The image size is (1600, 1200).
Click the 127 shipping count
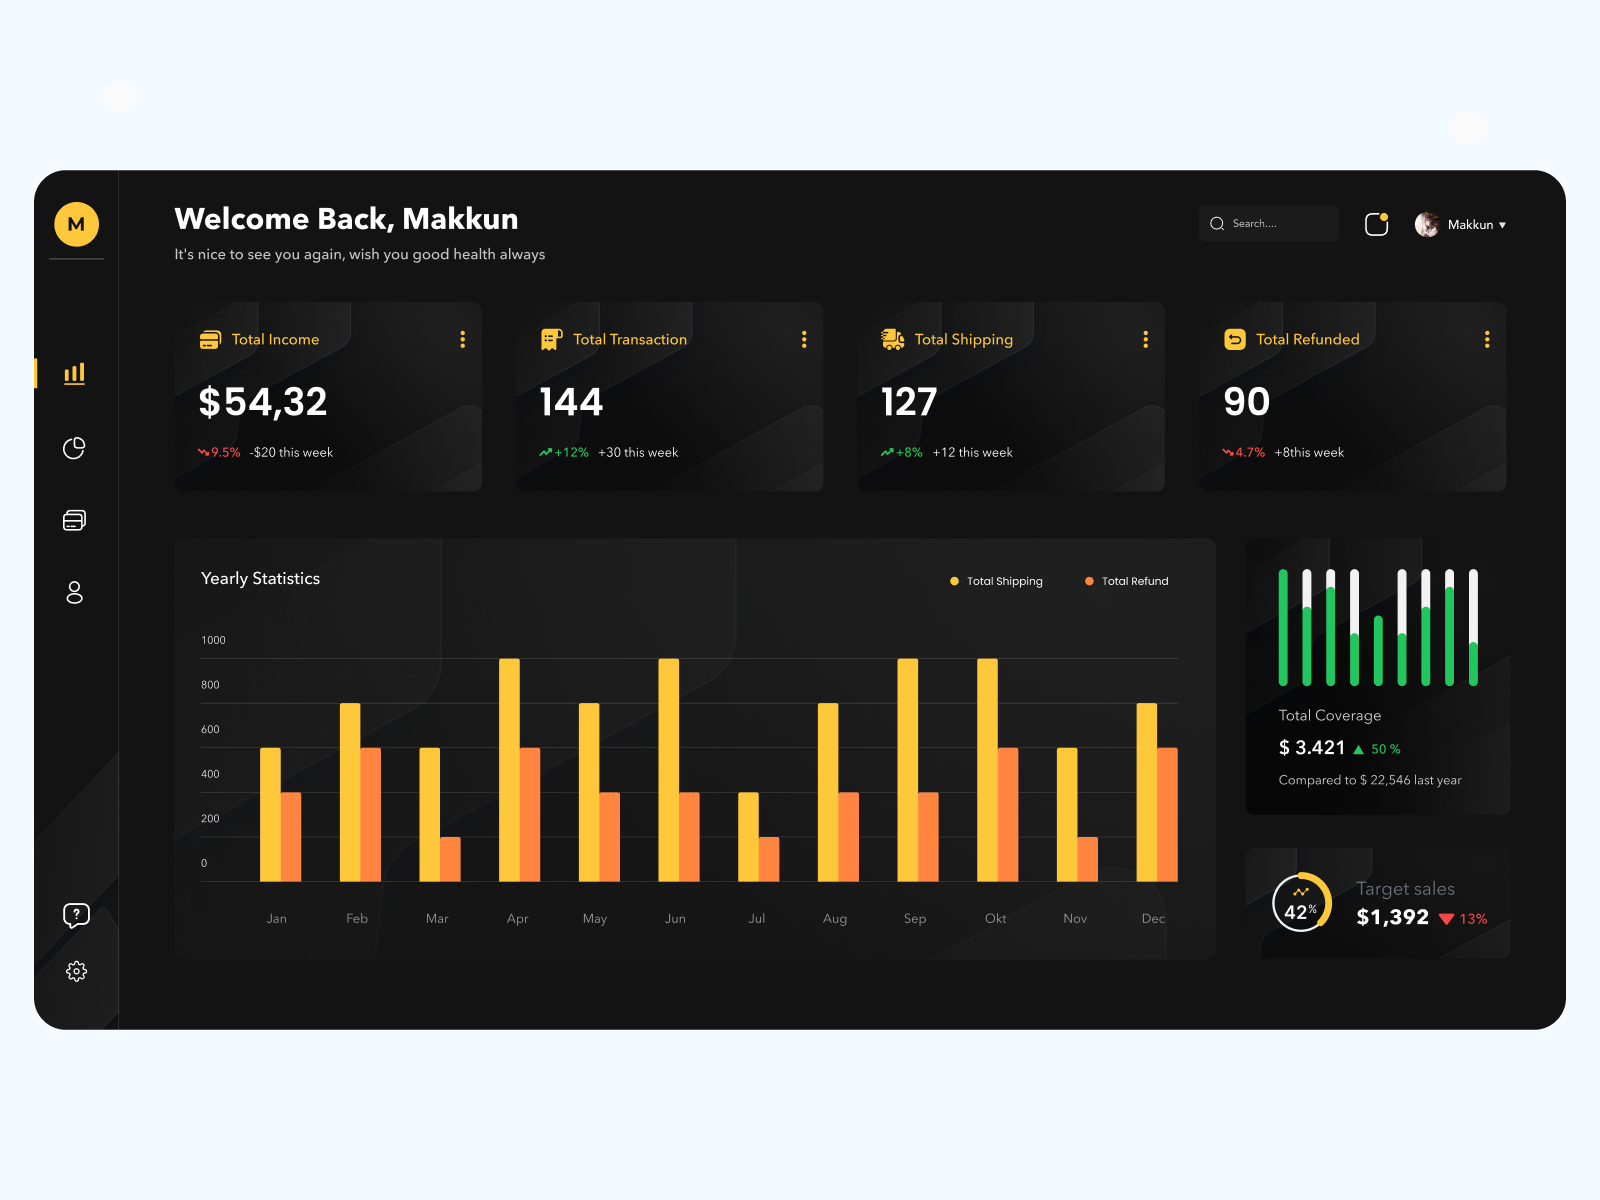click(909, 402)
